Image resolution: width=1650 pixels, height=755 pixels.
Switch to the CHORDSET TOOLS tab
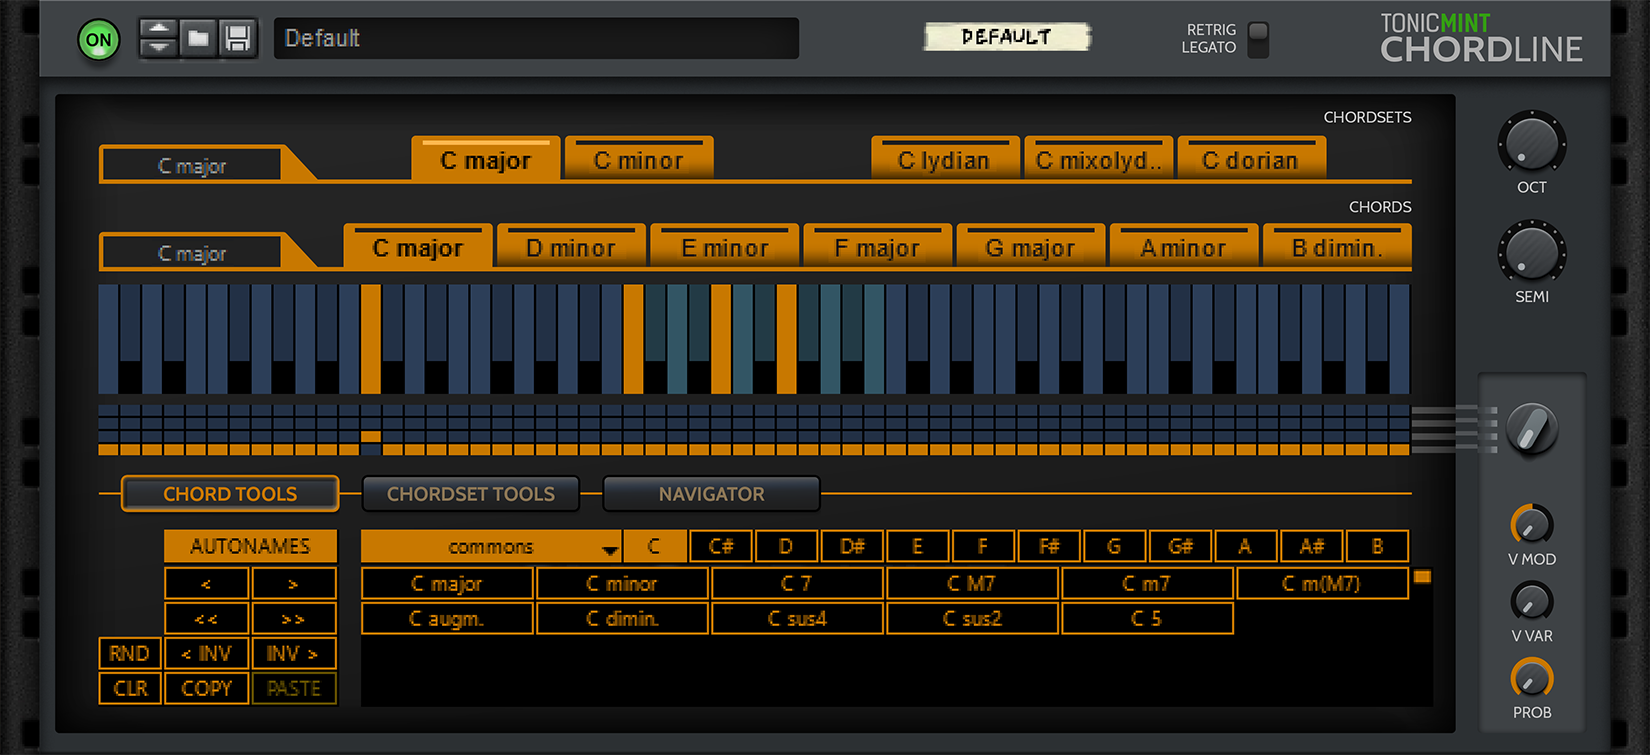(x=470, y=494)
